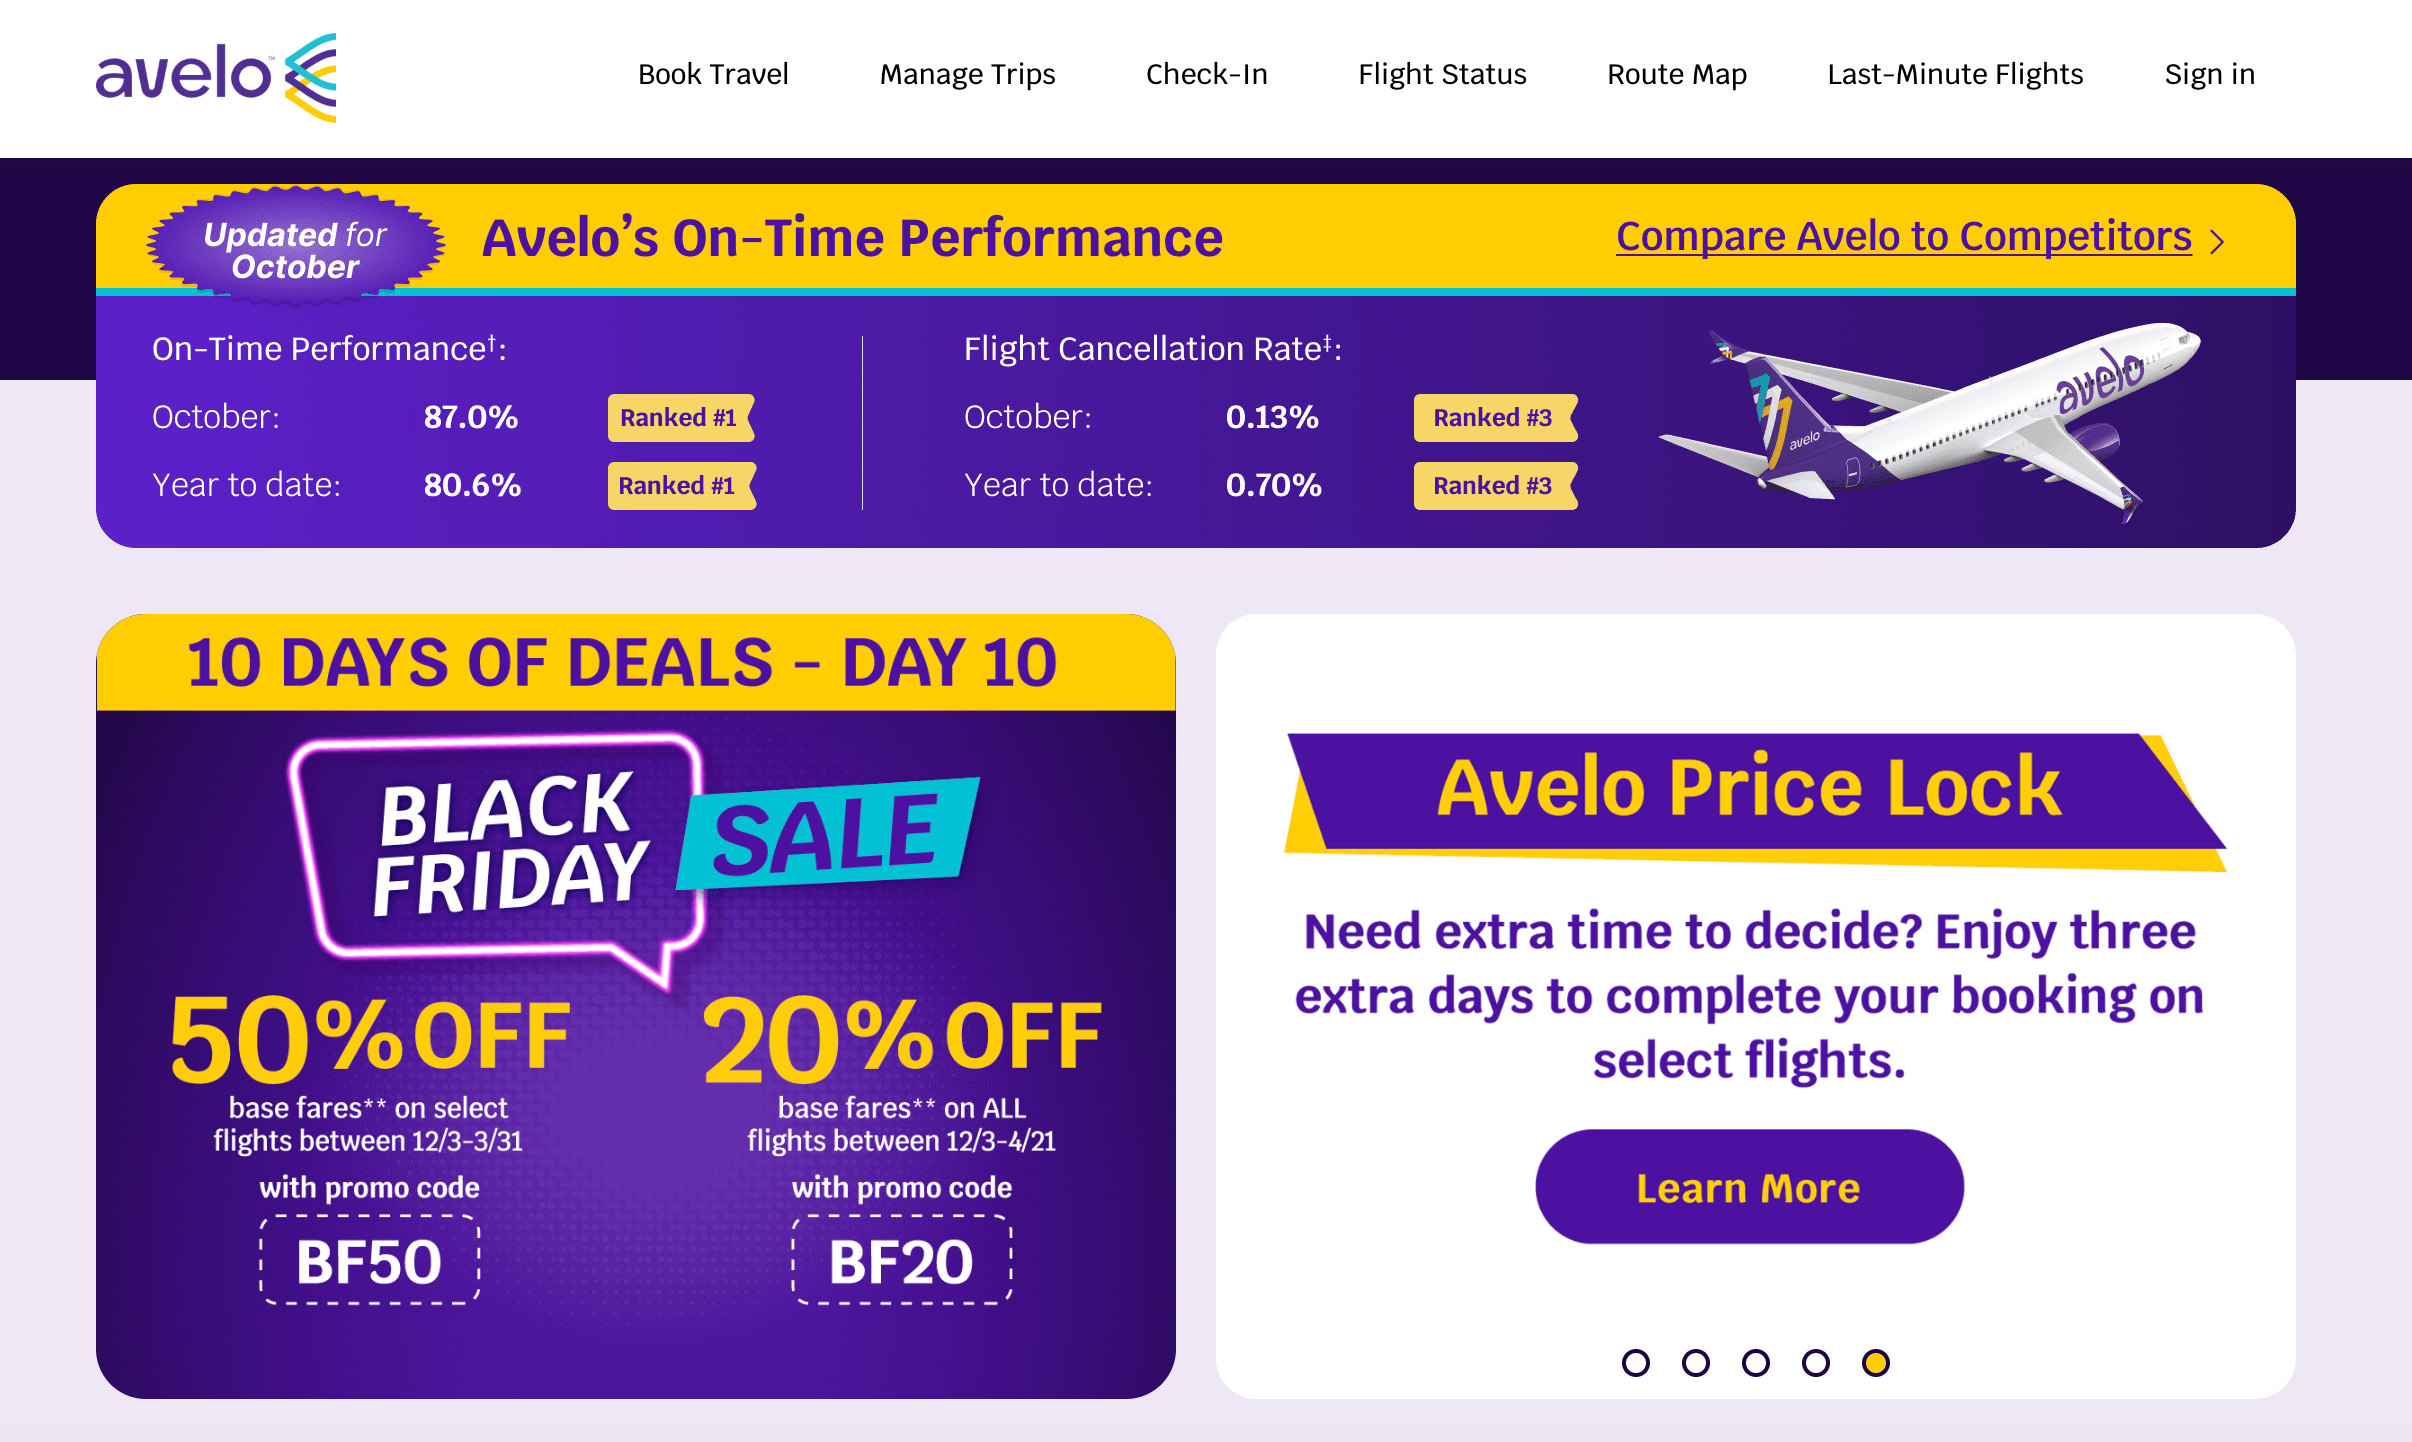This screenshot has height=1442, width=2412.
Task: Select the fifth carousel indicator dot
Action: 1873,1361
